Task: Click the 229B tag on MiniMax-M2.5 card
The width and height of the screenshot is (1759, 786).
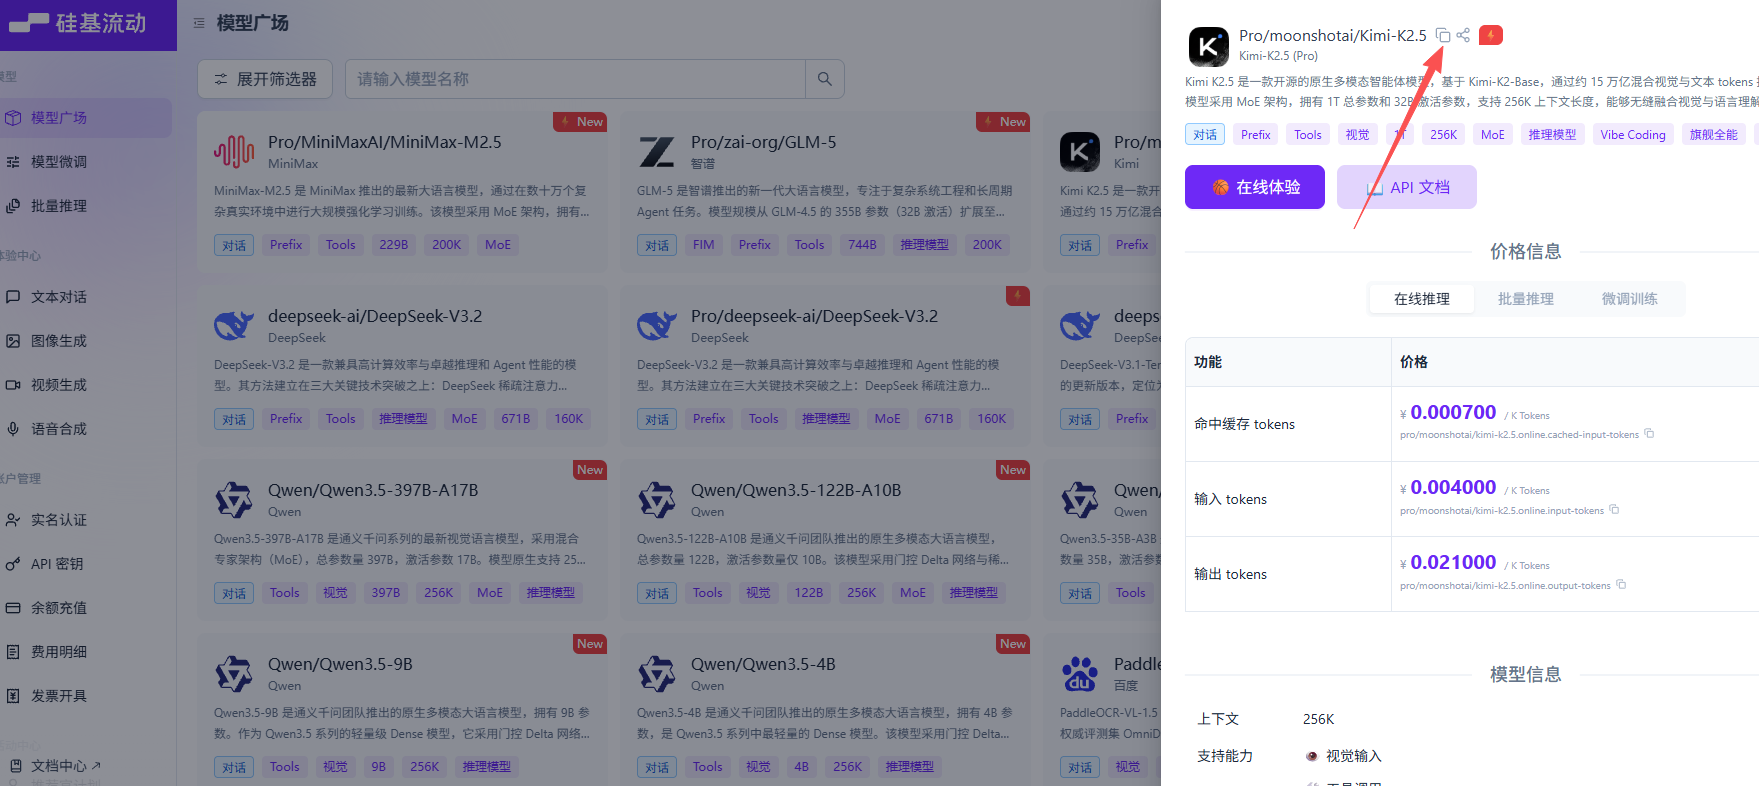Action: 393,245
